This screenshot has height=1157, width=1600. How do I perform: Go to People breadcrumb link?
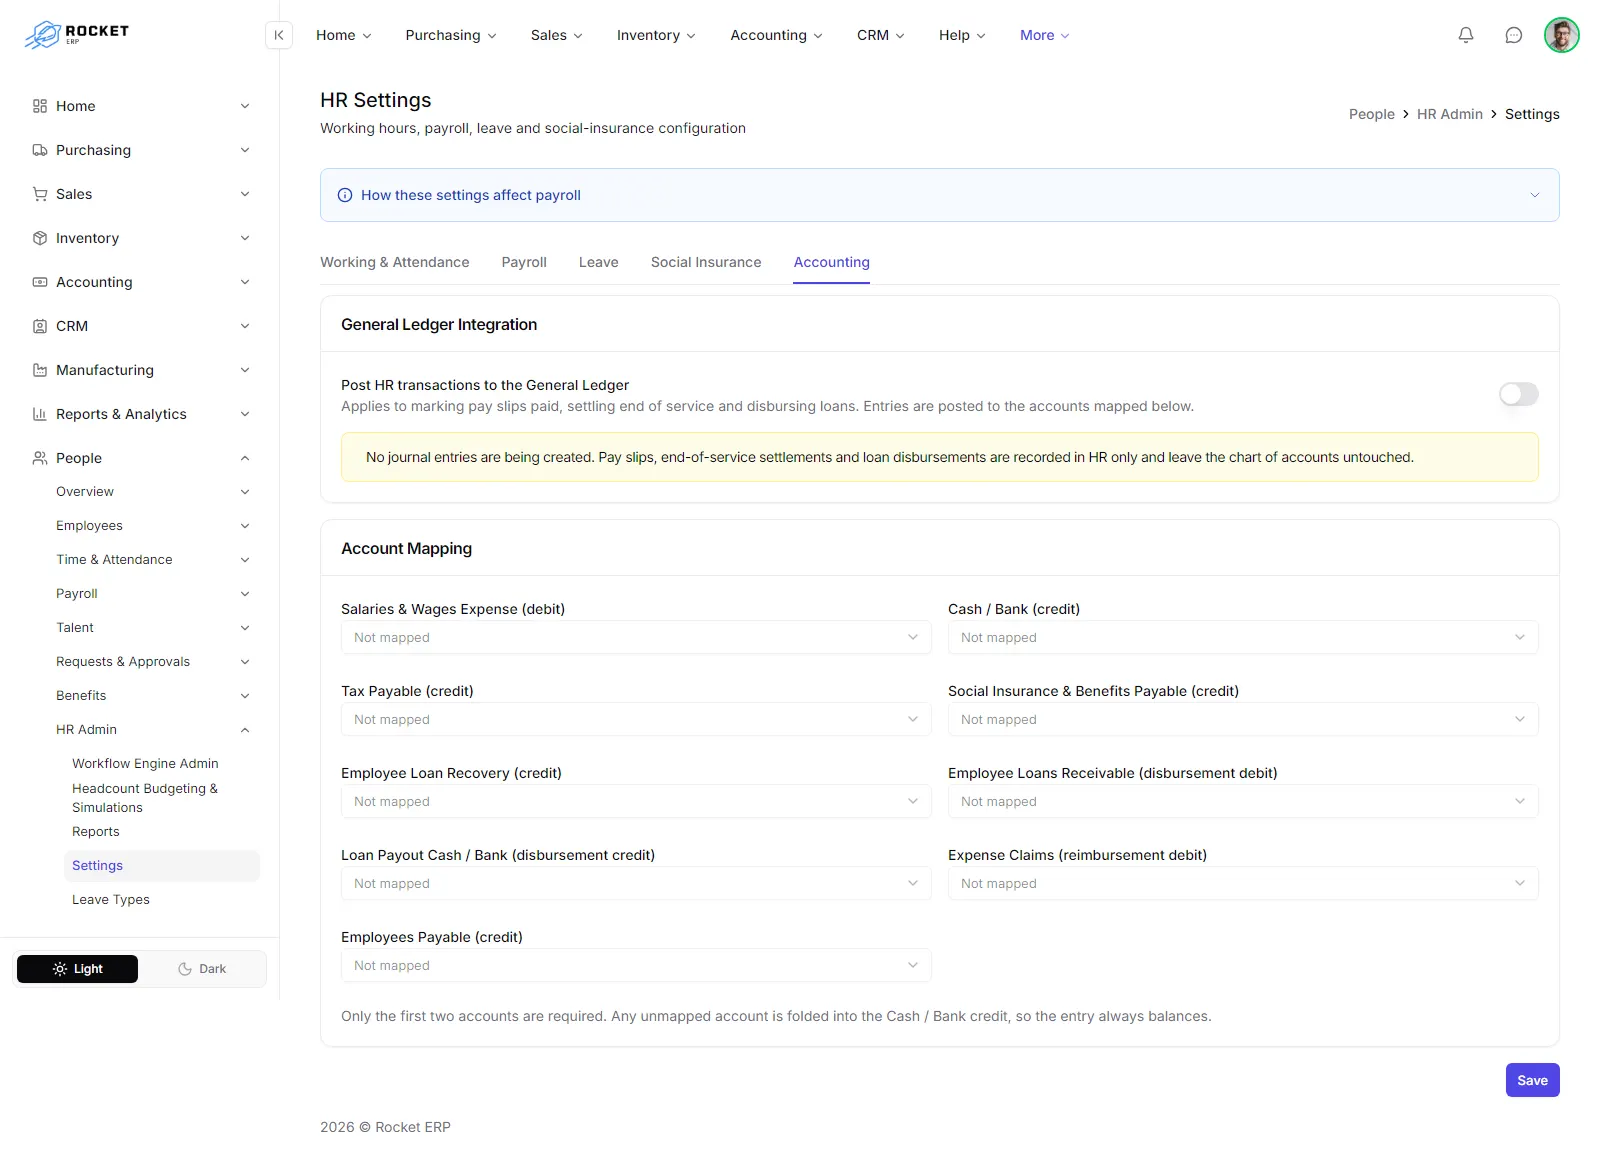click(1372, 114)
